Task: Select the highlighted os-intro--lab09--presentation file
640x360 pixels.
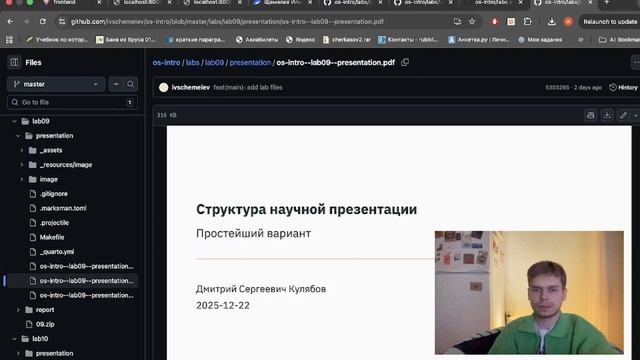Action: [x=72, y=281]
